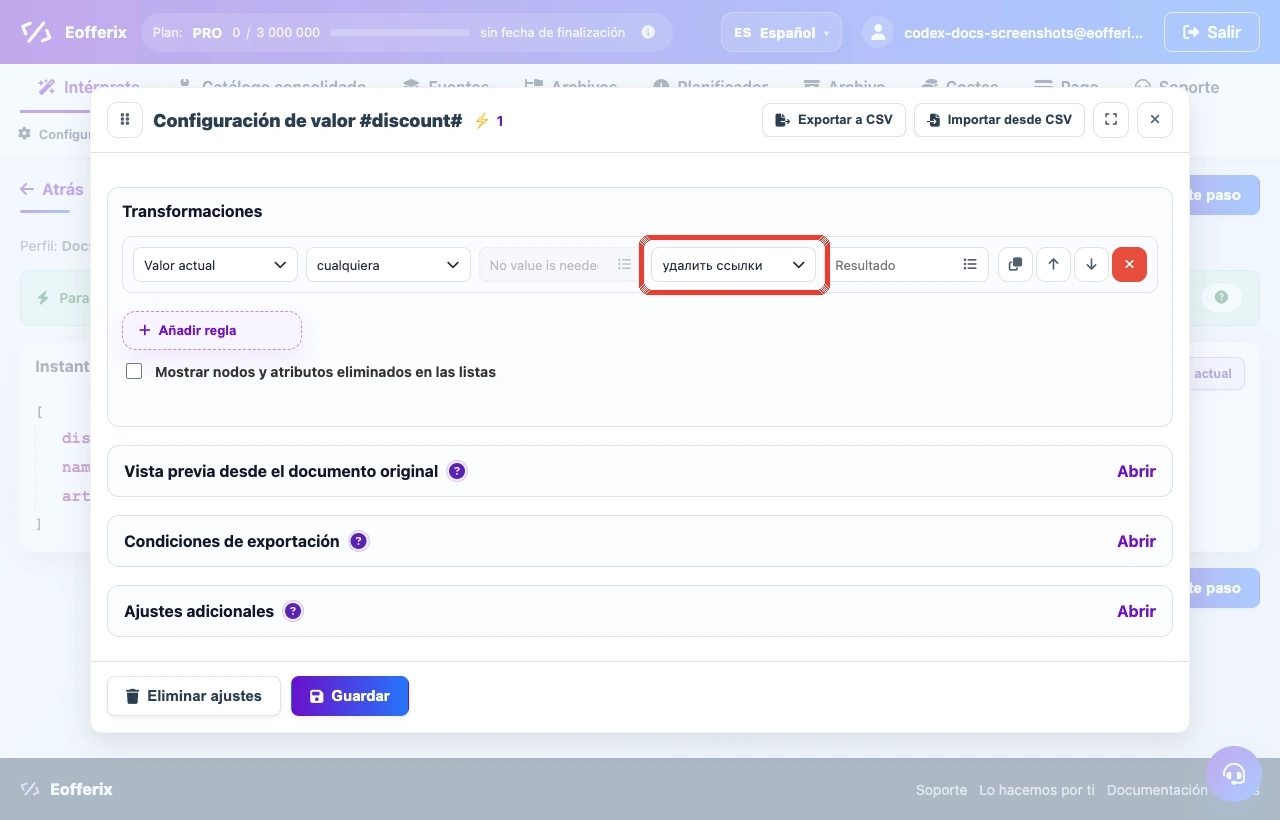1280x820 pixels.
Task: Toggle fullscreen mode of the dialog
Action: [x=1111, y=120]
